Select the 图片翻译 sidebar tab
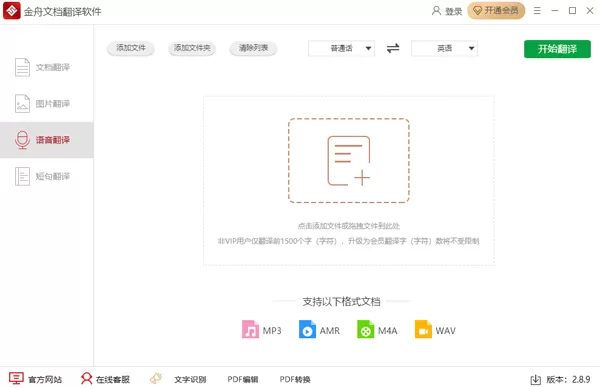Viewport: 600px width, 388px height. (47, 104)
